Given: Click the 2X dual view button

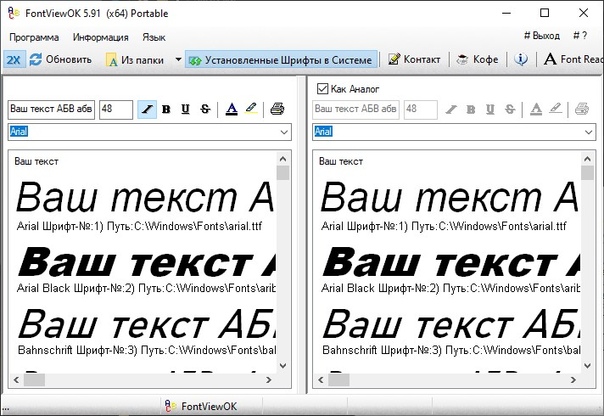Looking at the screenshot, I should tap(13, 60).
